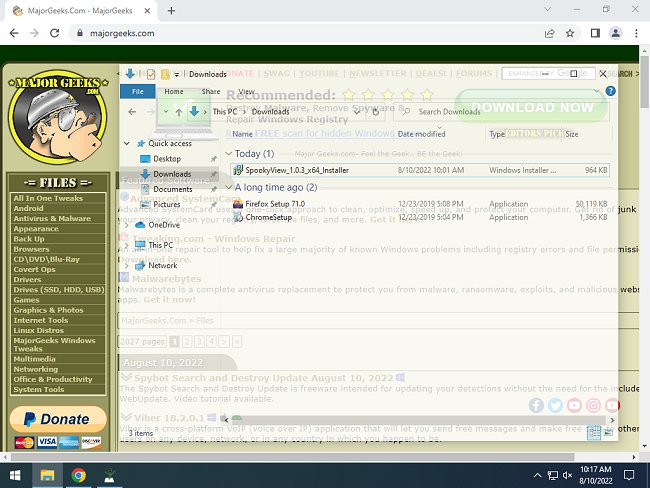Click the Explorer horizontal scrollbar
Viewport: 650px width, 488px height.
pos(419,420)
